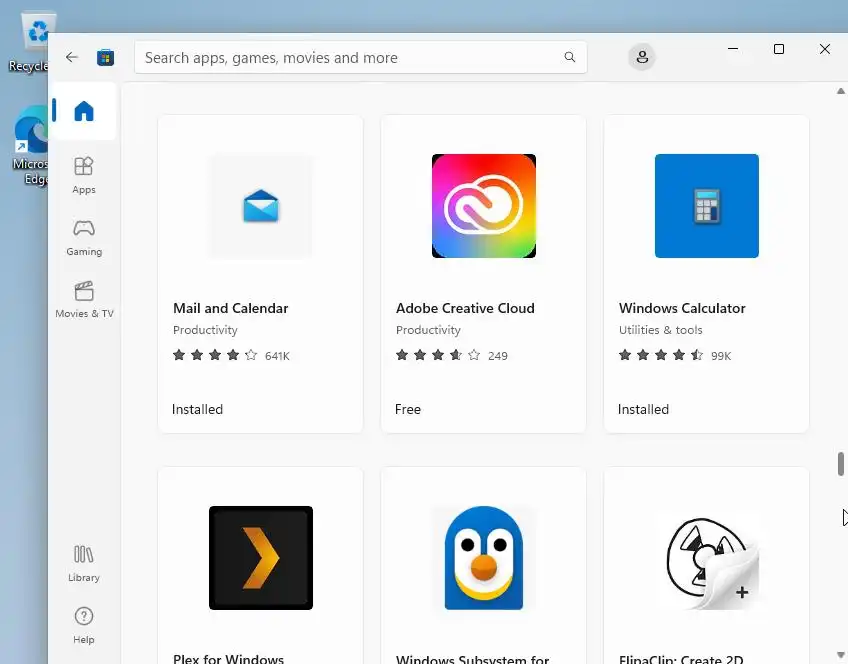This screenshot has height=664, width=848.
Task: Click the Installed label under Windows Calculator
Action: click(643, 409)
